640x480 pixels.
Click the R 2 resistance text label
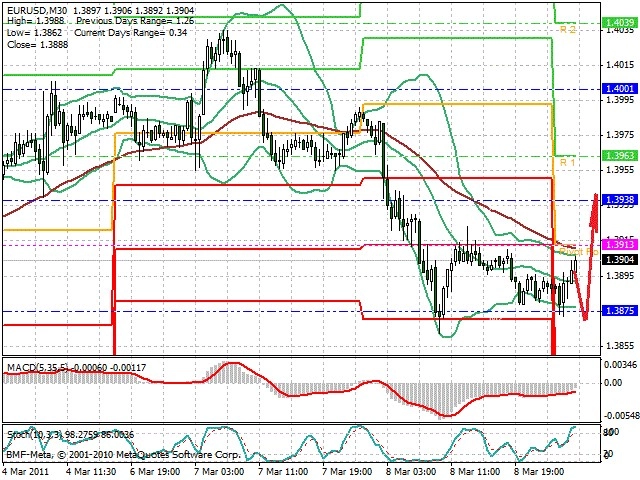click(568, 29)
